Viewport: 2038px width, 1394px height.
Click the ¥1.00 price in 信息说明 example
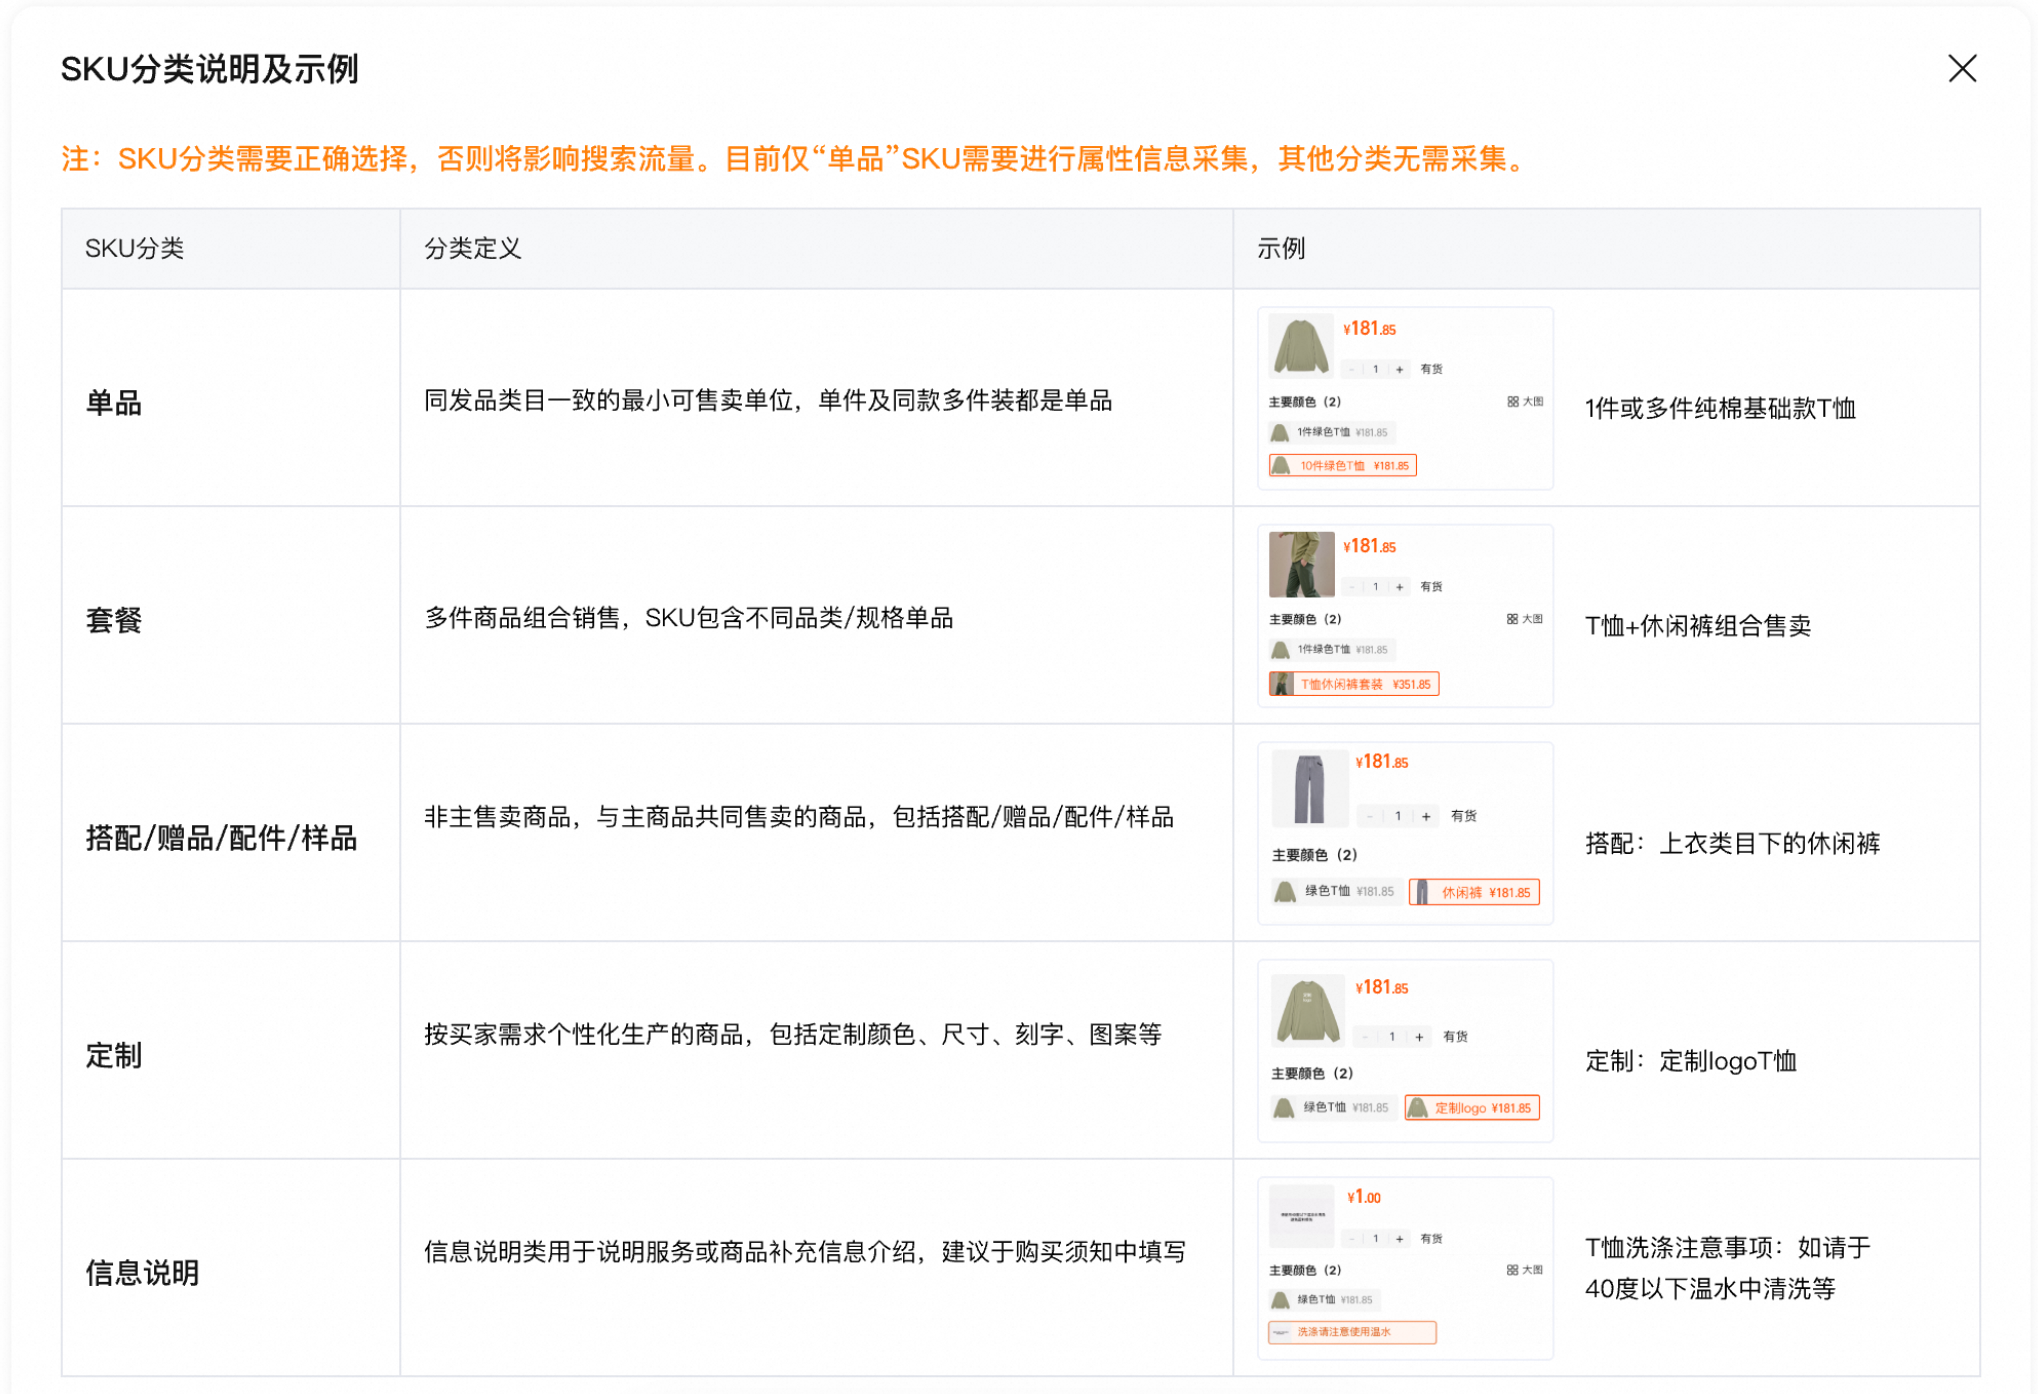click(x=1363, y=1197)
